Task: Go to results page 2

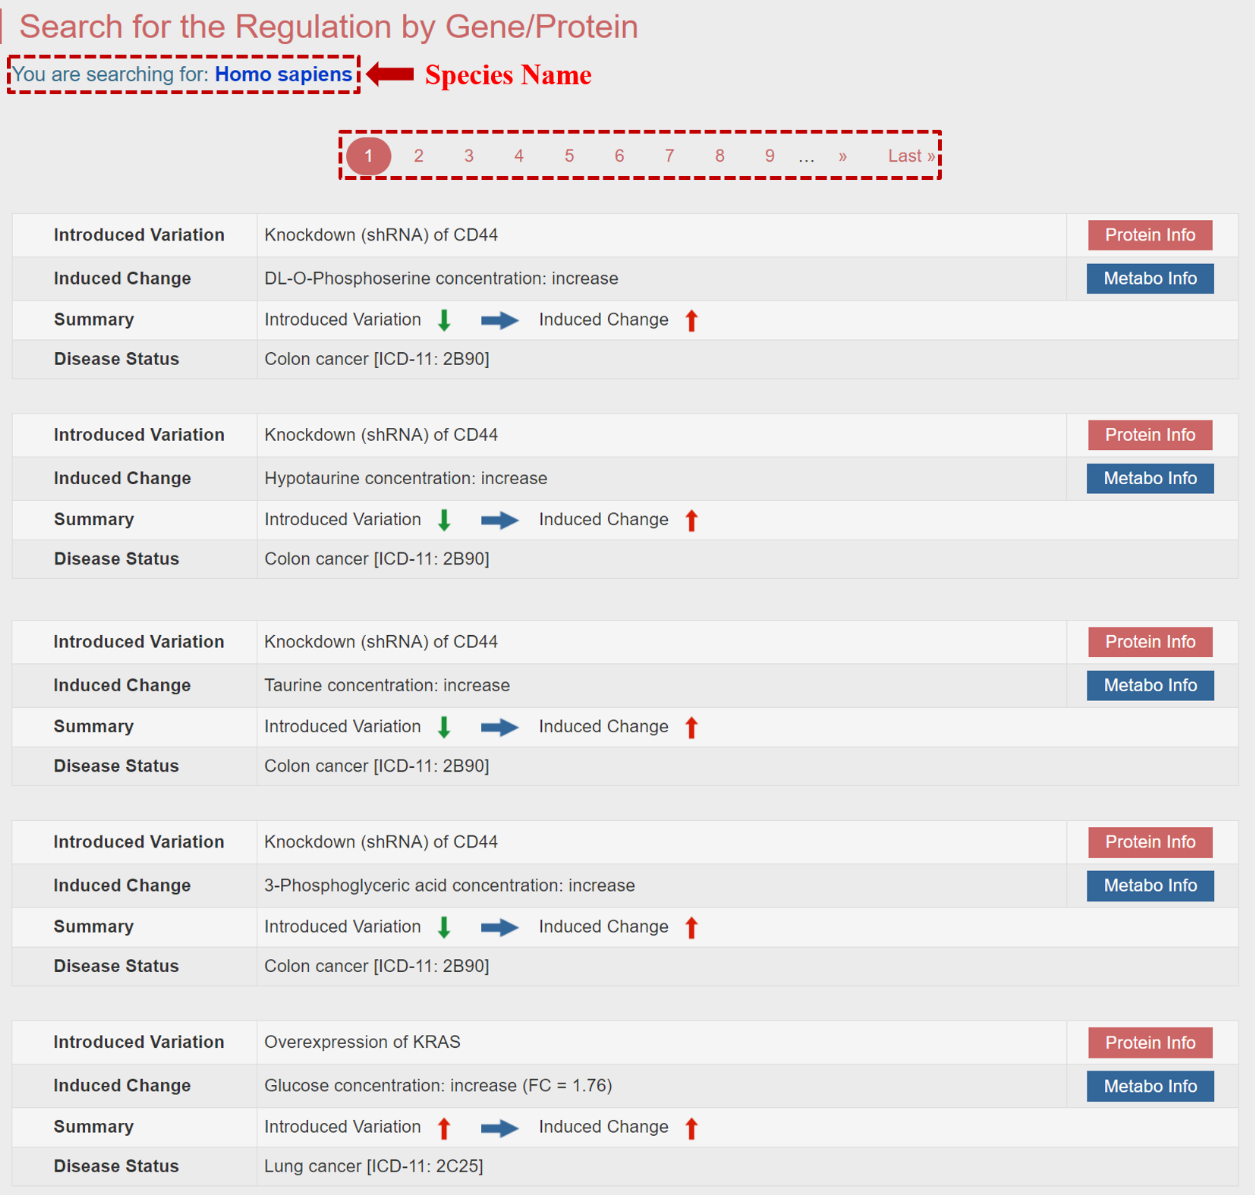Action: (x=418, y=156)
